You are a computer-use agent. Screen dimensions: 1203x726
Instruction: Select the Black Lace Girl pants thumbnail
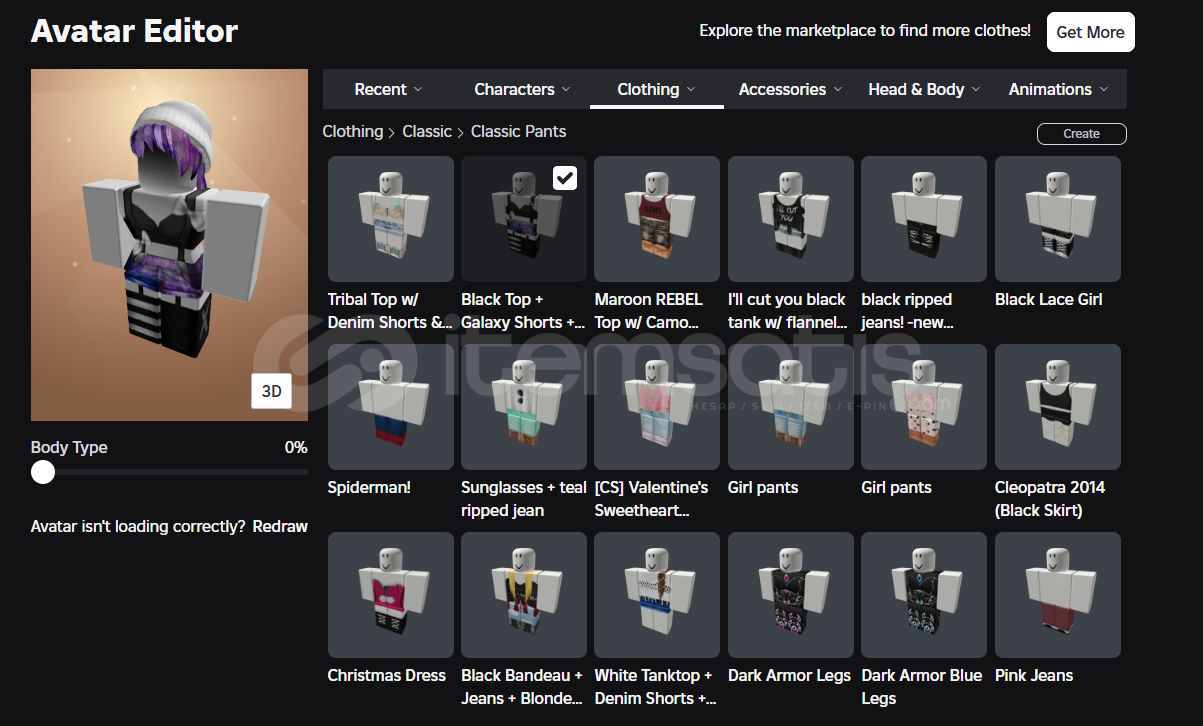point(1058,219)
